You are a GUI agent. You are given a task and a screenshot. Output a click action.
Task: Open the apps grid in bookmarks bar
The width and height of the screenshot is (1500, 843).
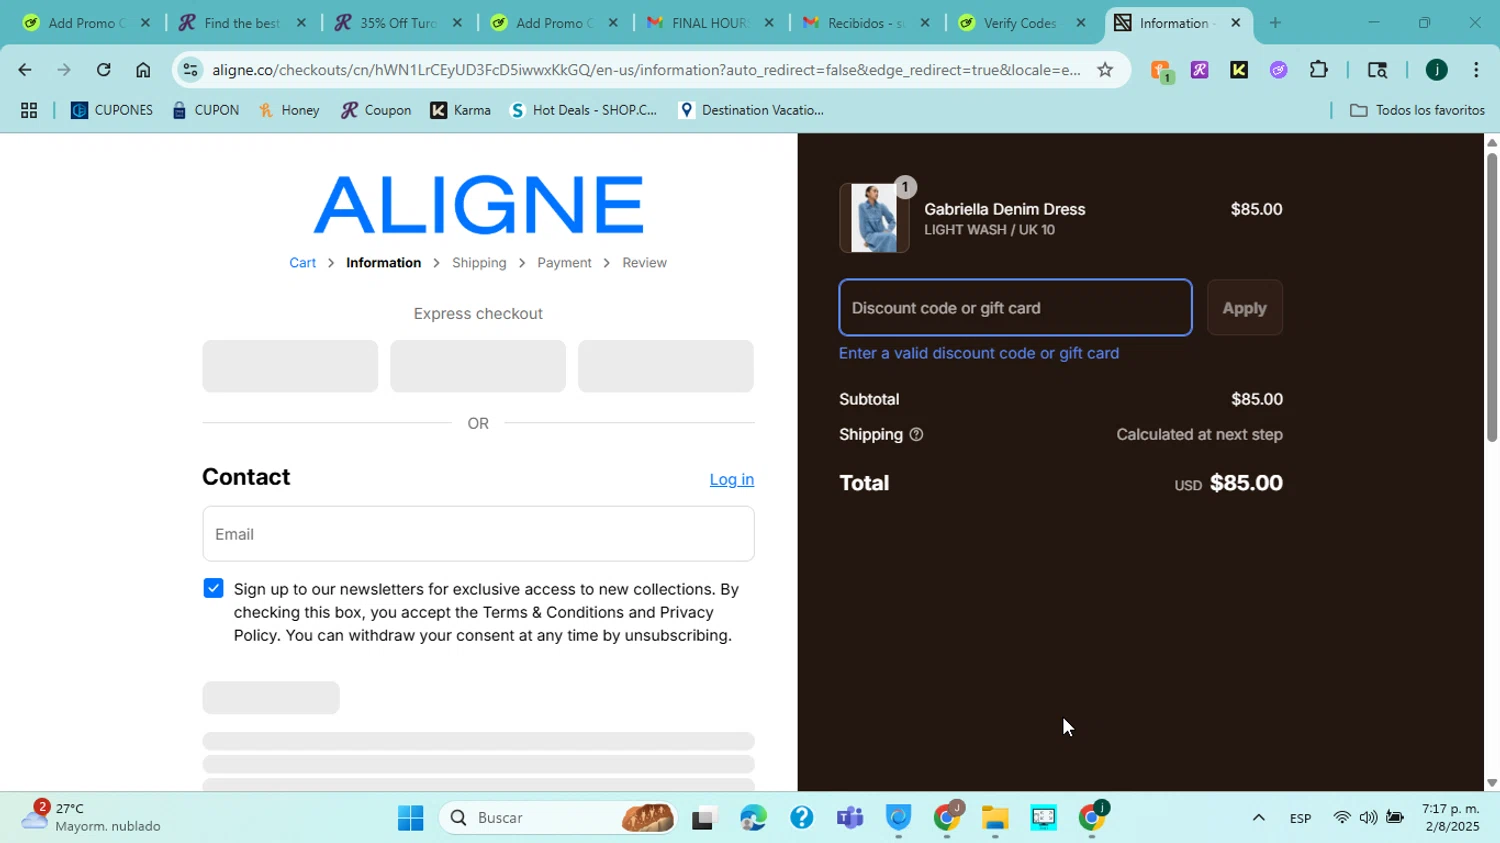pyautogui.click(x=29, y=110)
